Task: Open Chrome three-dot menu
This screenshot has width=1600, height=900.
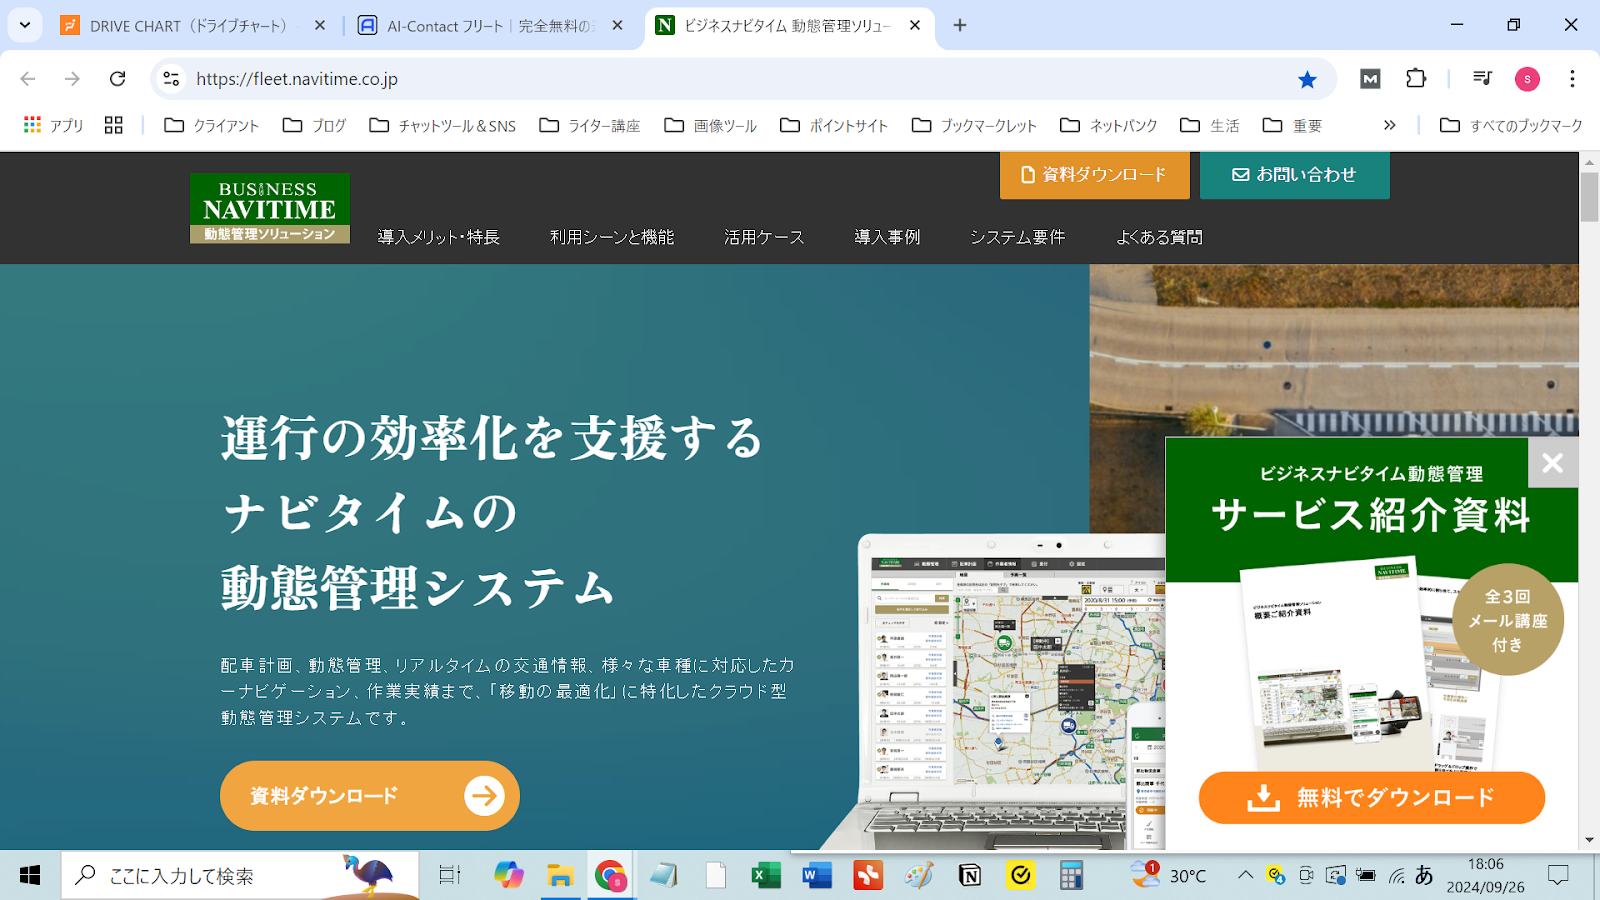Action: (x=1572, y=79)
